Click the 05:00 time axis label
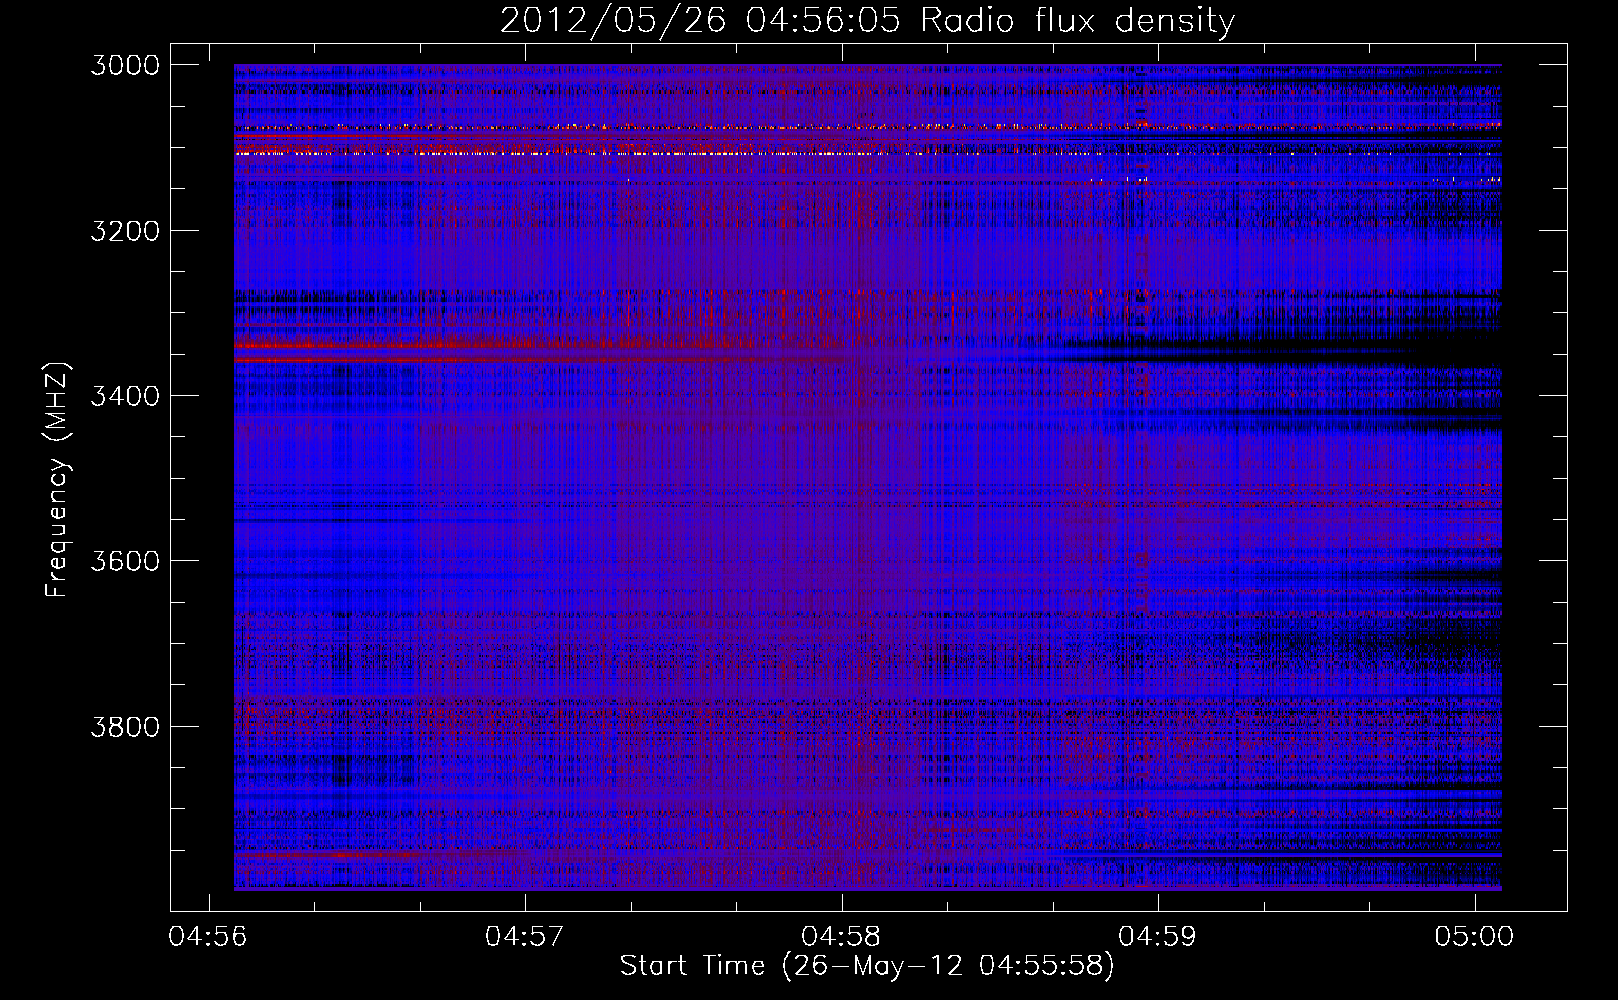1618x1000 pixels. click(1475, 937)
